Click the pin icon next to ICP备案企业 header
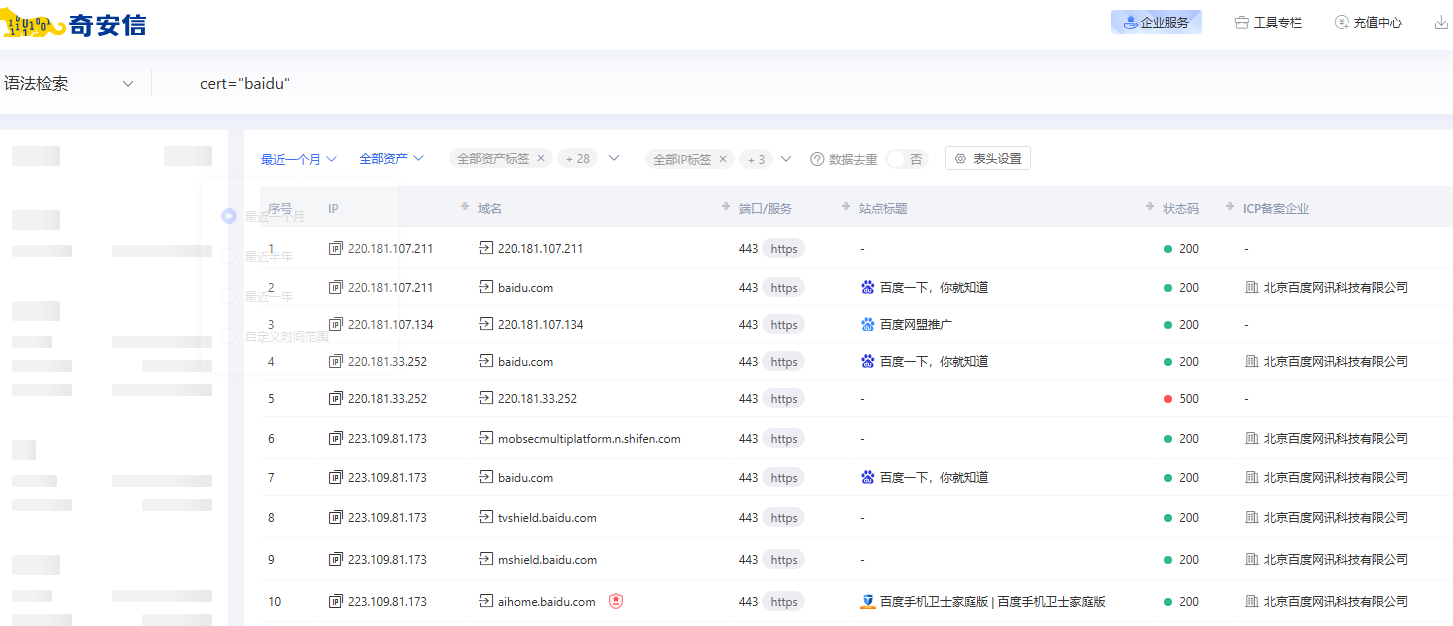 click(x=1230, y=207)
